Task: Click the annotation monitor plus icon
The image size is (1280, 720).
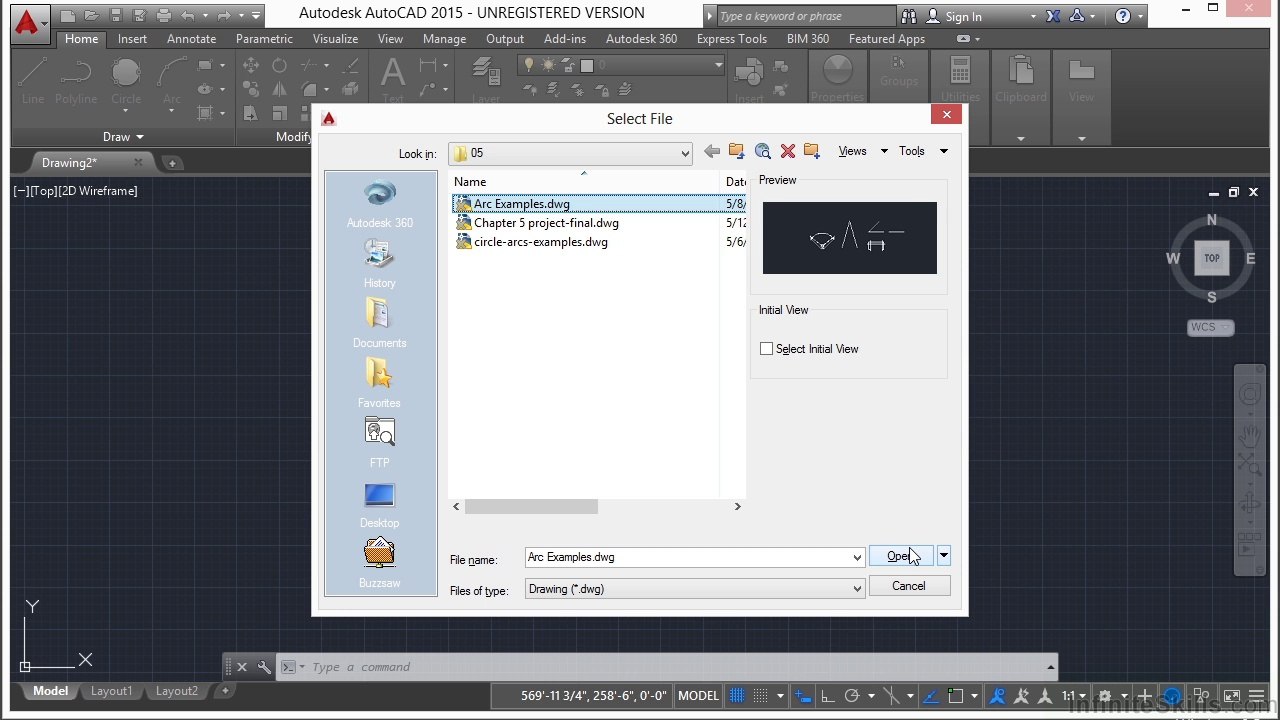Action: tap(1144, 696)
